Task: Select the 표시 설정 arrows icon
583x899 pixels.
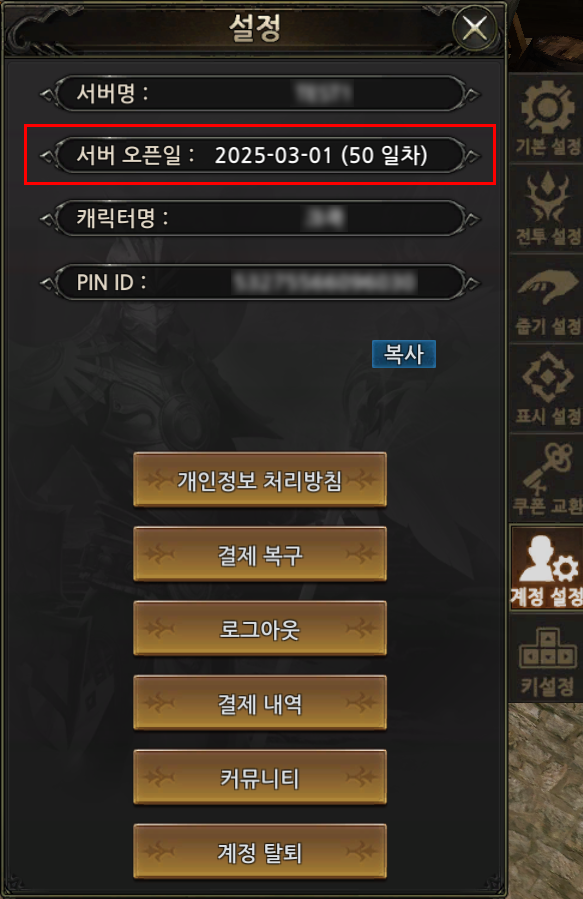Action: 546,388
